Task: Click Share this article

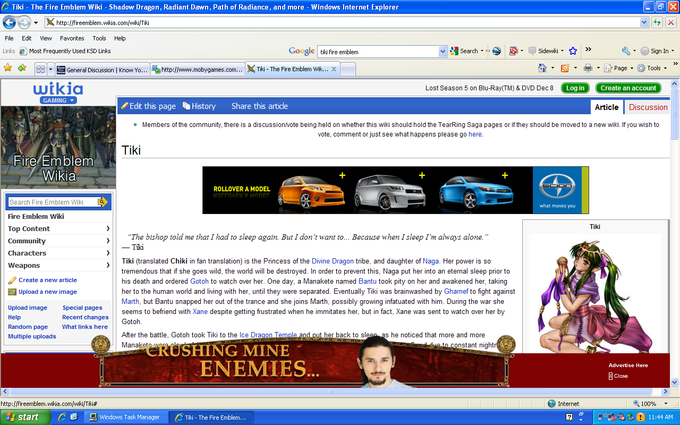Action: point(259,106)
